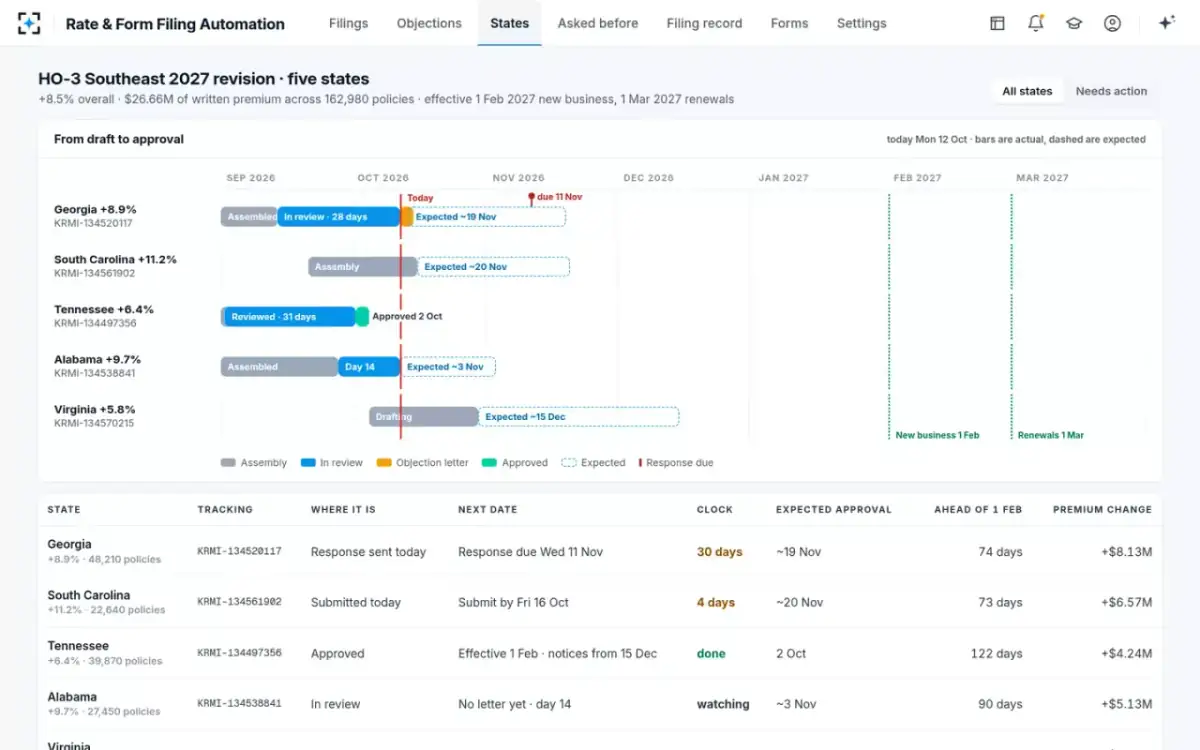Switch to Needs action filter

click(1111, 91)
